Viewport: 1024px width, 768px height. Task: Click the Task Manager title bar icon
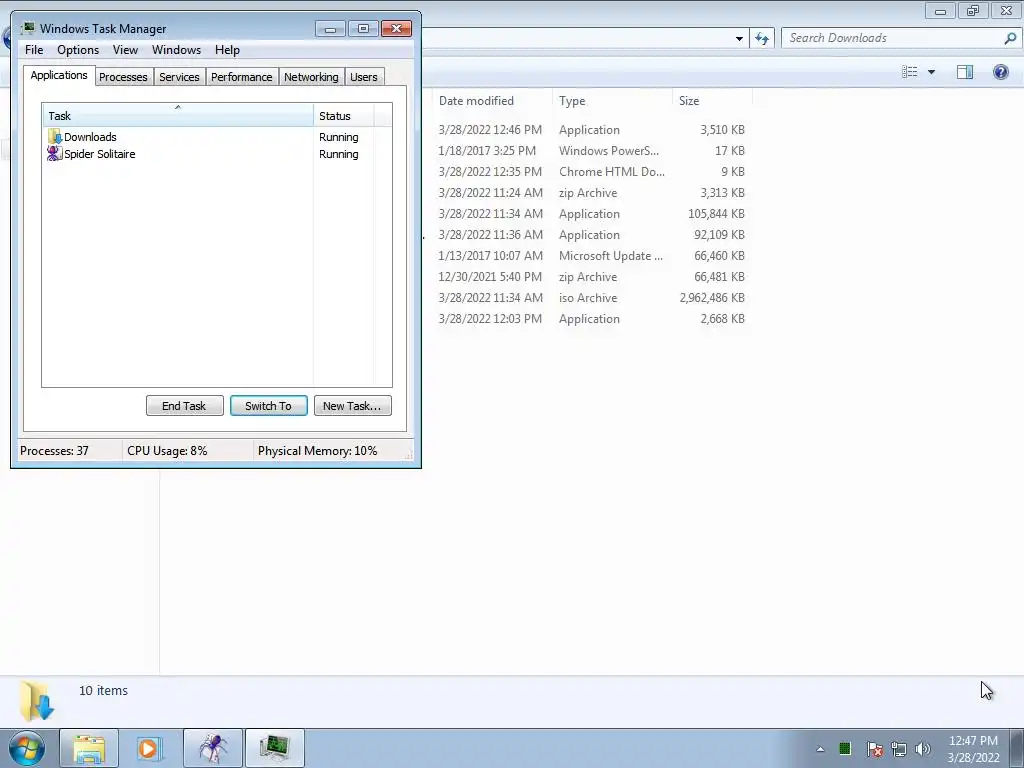pos(28,28)
